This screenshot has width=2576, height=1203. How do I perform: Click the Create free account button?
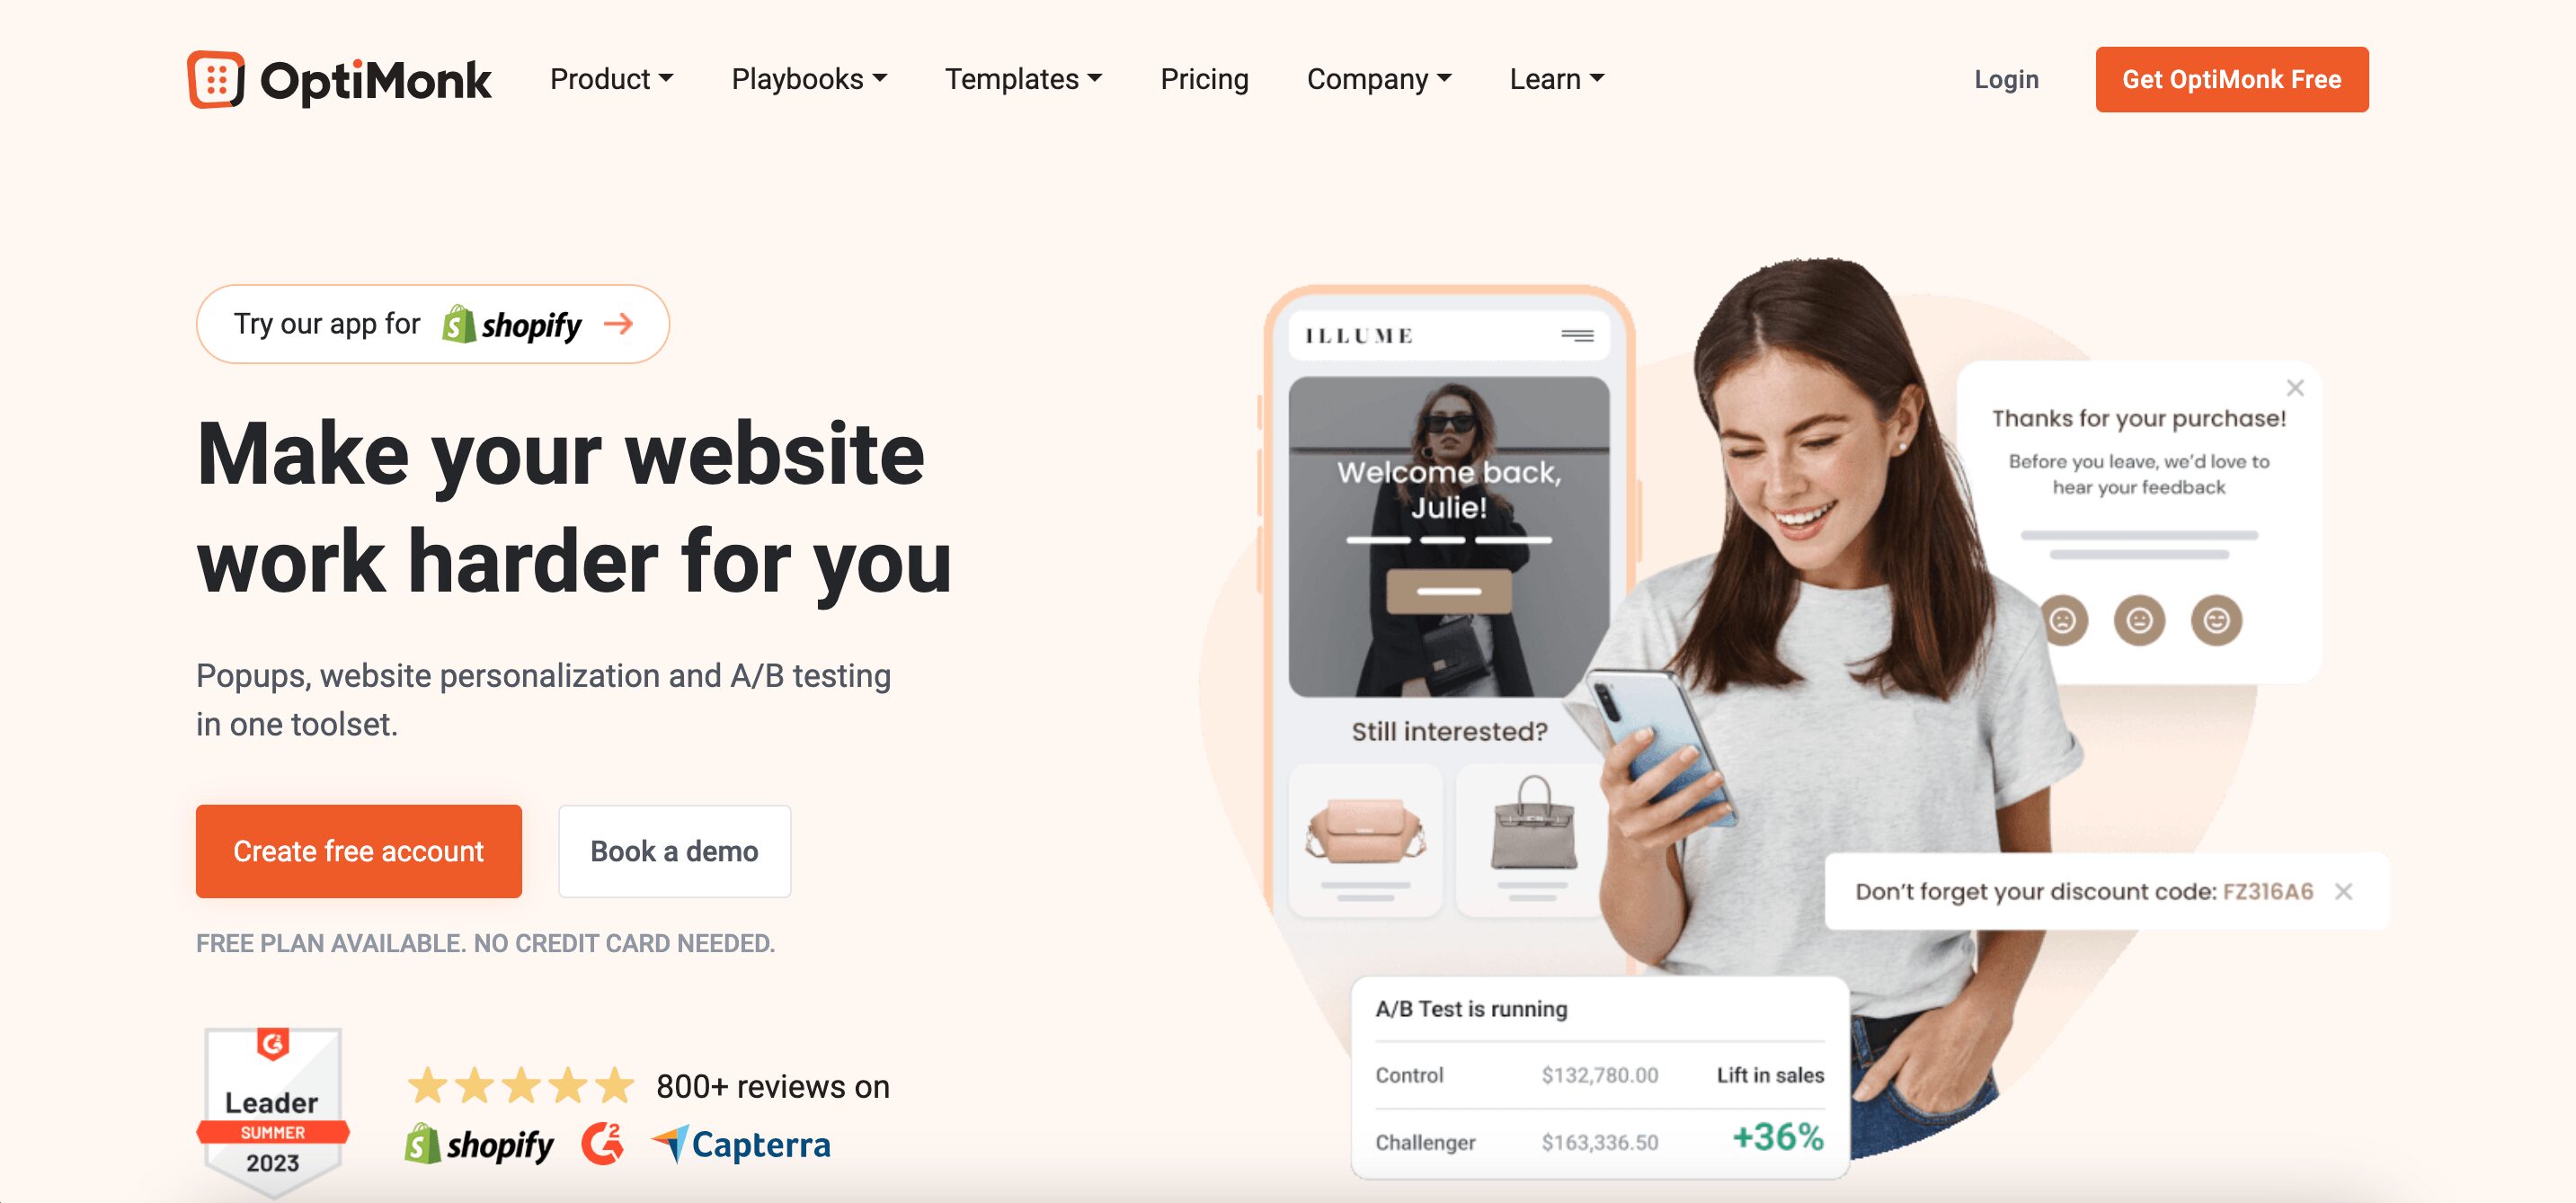(358, 851)
